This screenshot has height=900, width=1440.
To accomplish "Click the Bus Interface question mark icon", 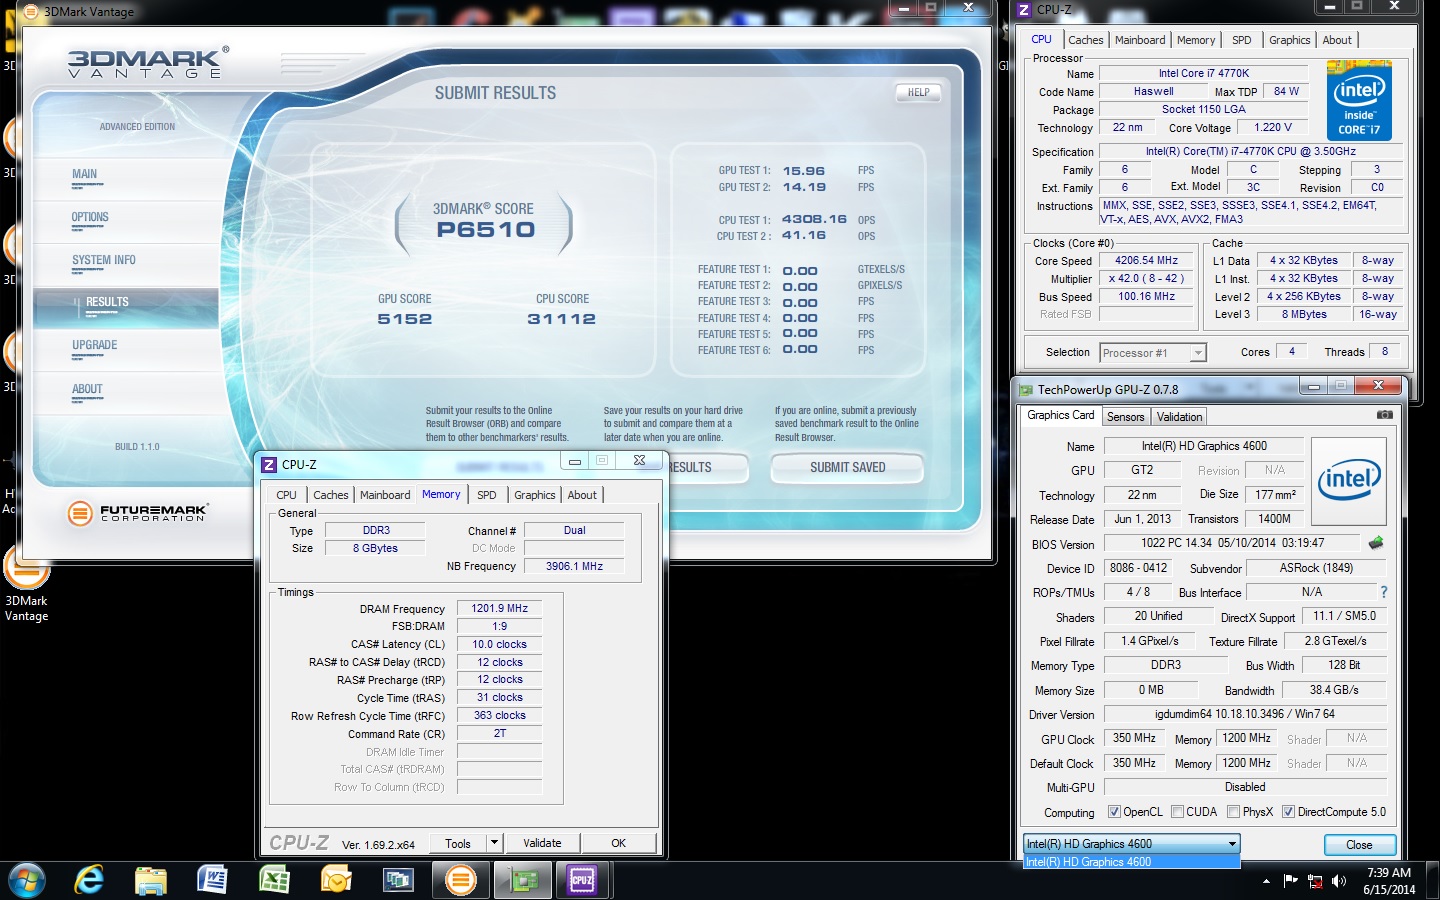I will tap(1384, 592).
